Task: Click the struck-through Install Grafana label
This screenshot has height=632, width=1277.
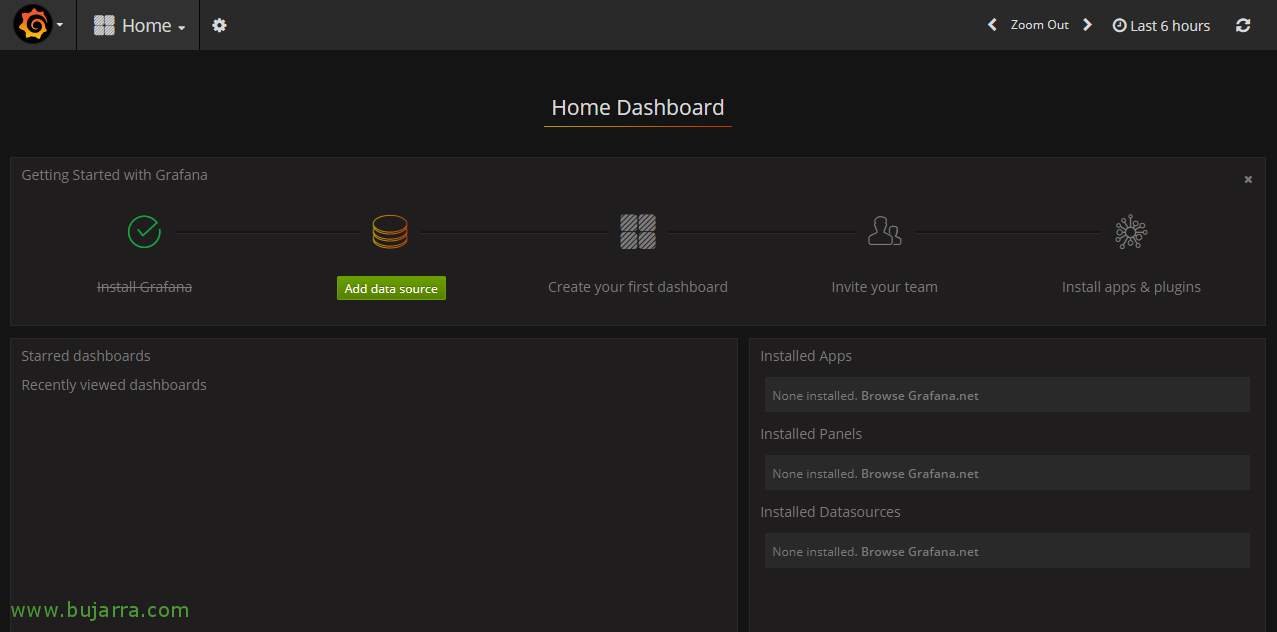Action: 144,287
